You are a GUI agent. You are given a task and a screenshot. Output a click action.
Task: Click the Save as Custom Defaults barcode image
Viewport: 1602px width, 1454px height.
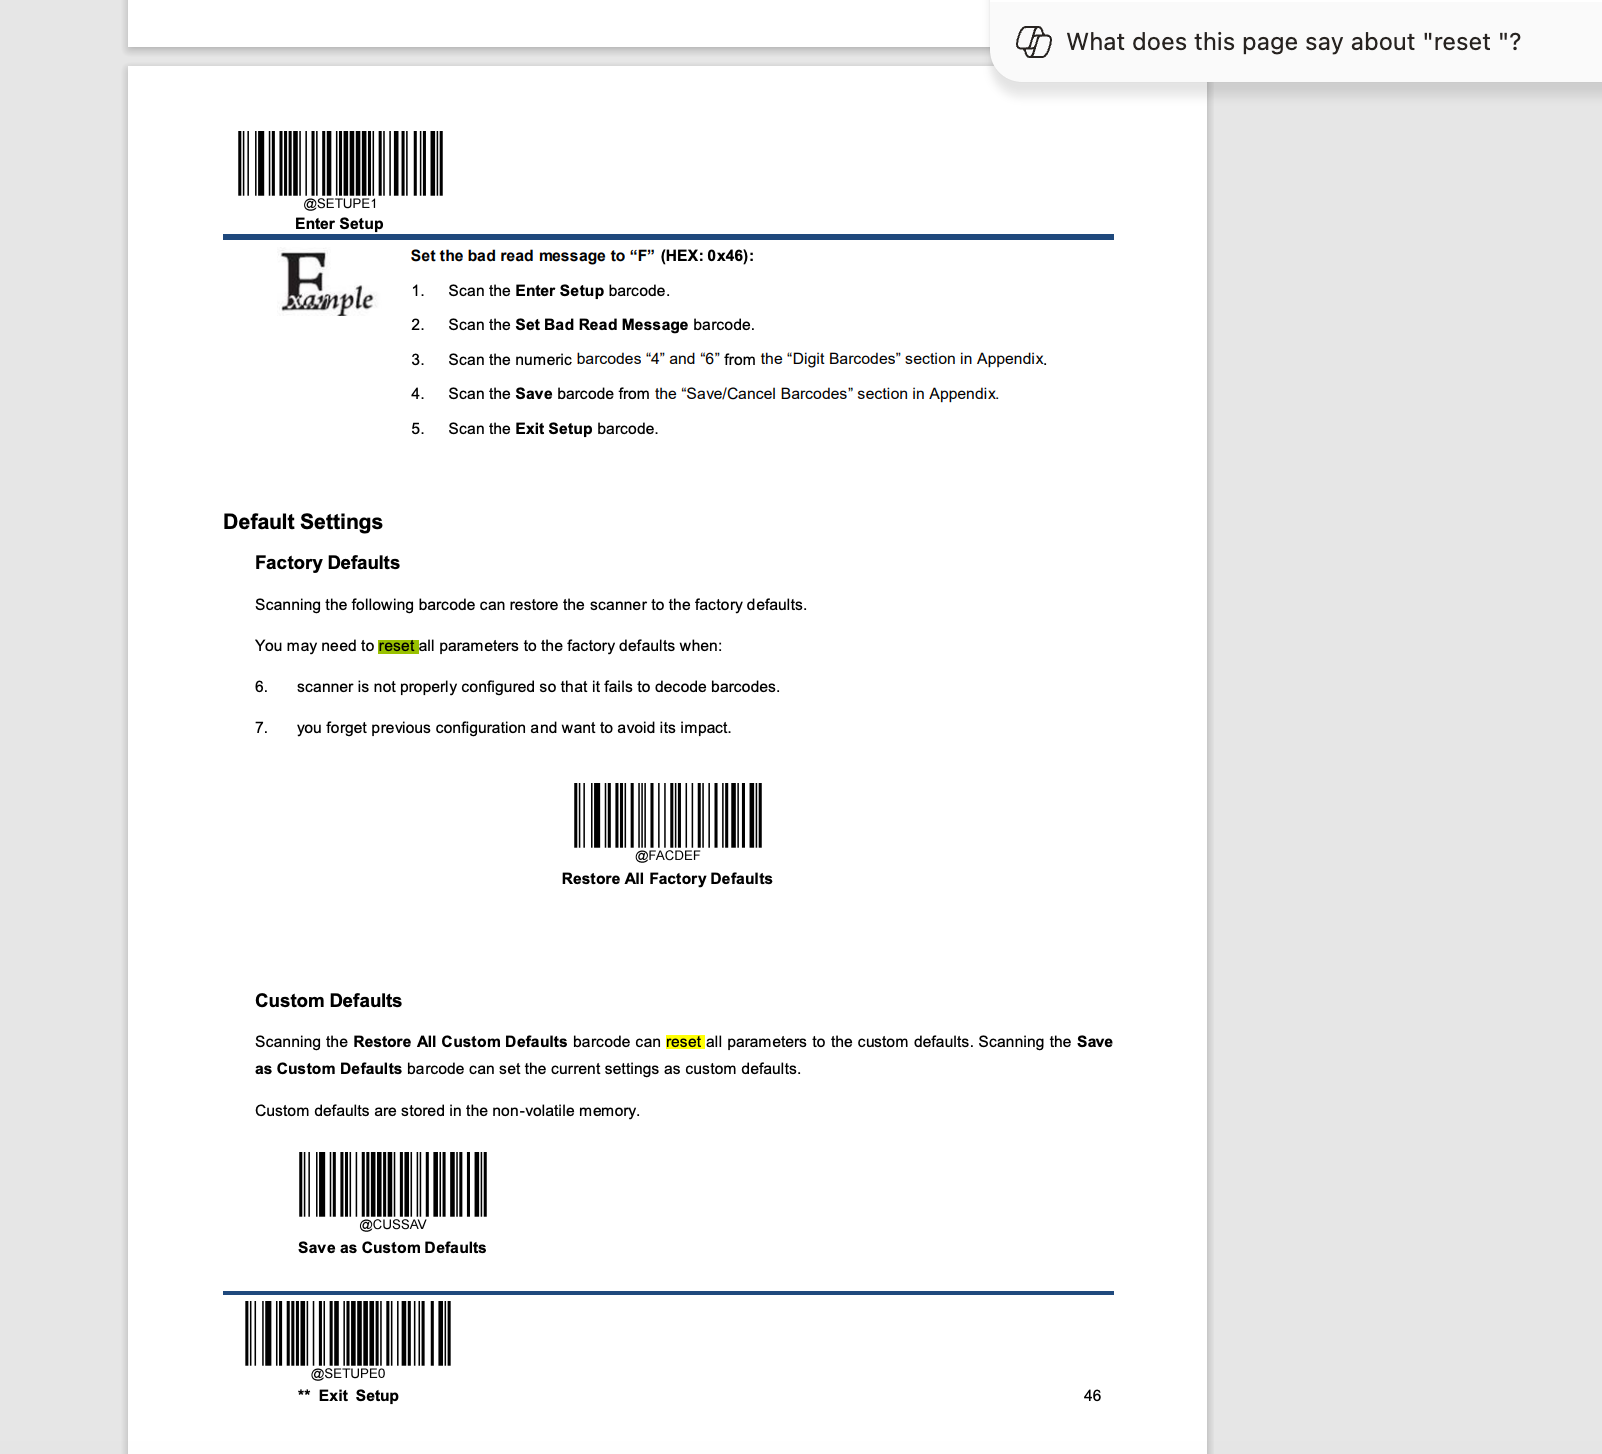[x=392, y=1184]
